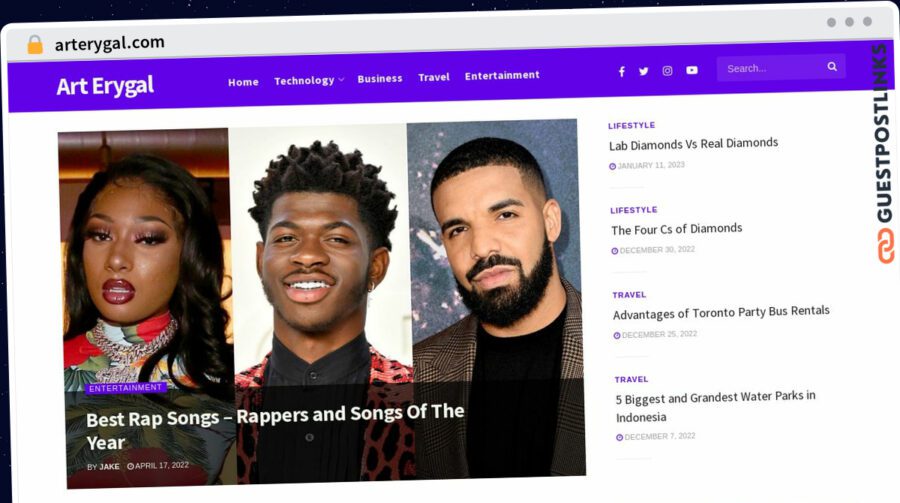
Task: Open Best Rap Songs featured headline
Action: (275, 427)
